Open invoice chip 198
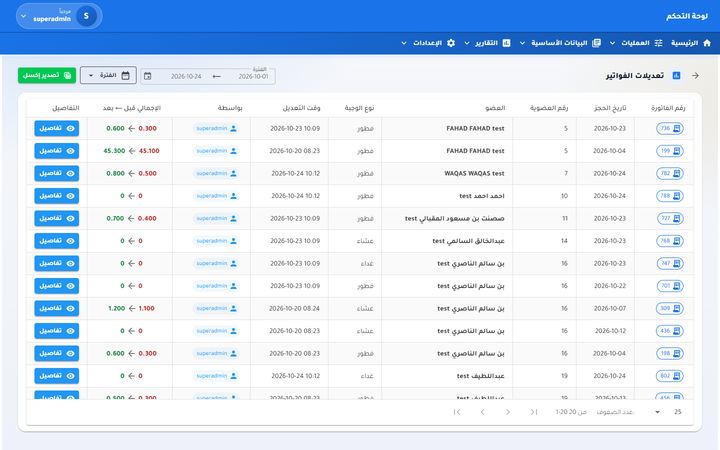Viewport: 720px width, 450px height. pyautogui.click(x=669, y=353)
